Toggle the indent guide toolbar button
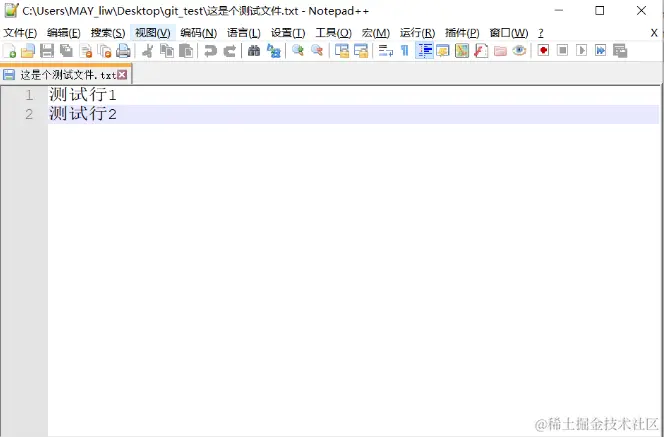The height and width of the screenshot is (437, 664). 424,51
